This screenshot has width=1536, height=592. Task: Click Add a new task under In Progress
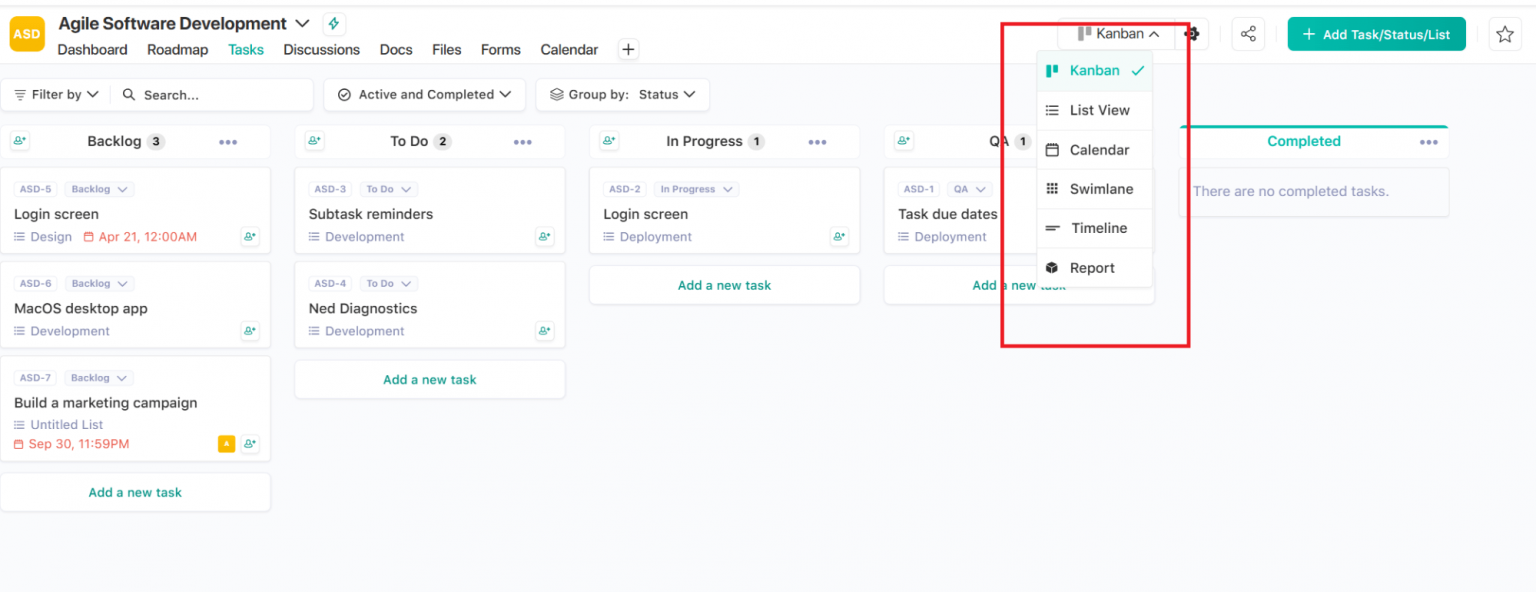(x=724, y=285)
